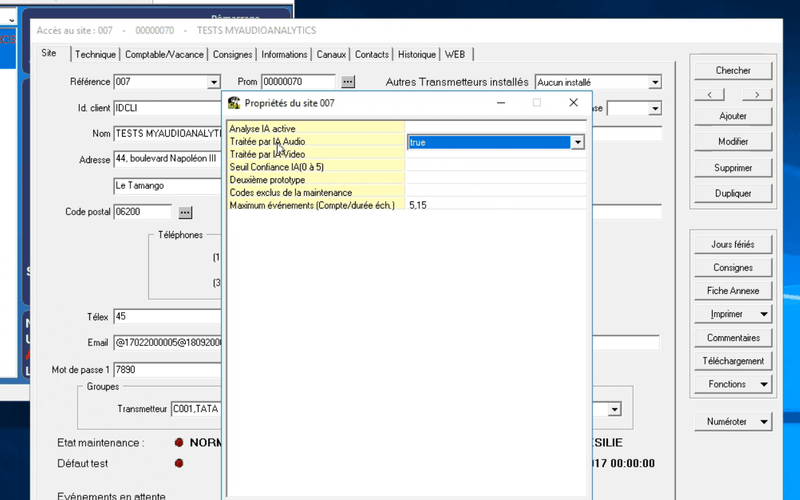Close the Propriétés du site 007 dialog
800x500 pixels.
click(573, 102)
